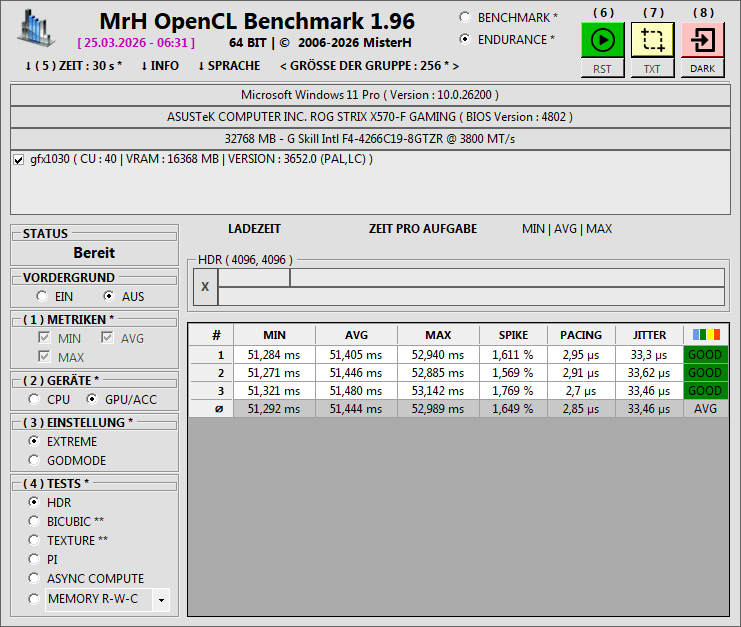
Task: Toggle the MIN metric checkbox
Action: [44, 338]
